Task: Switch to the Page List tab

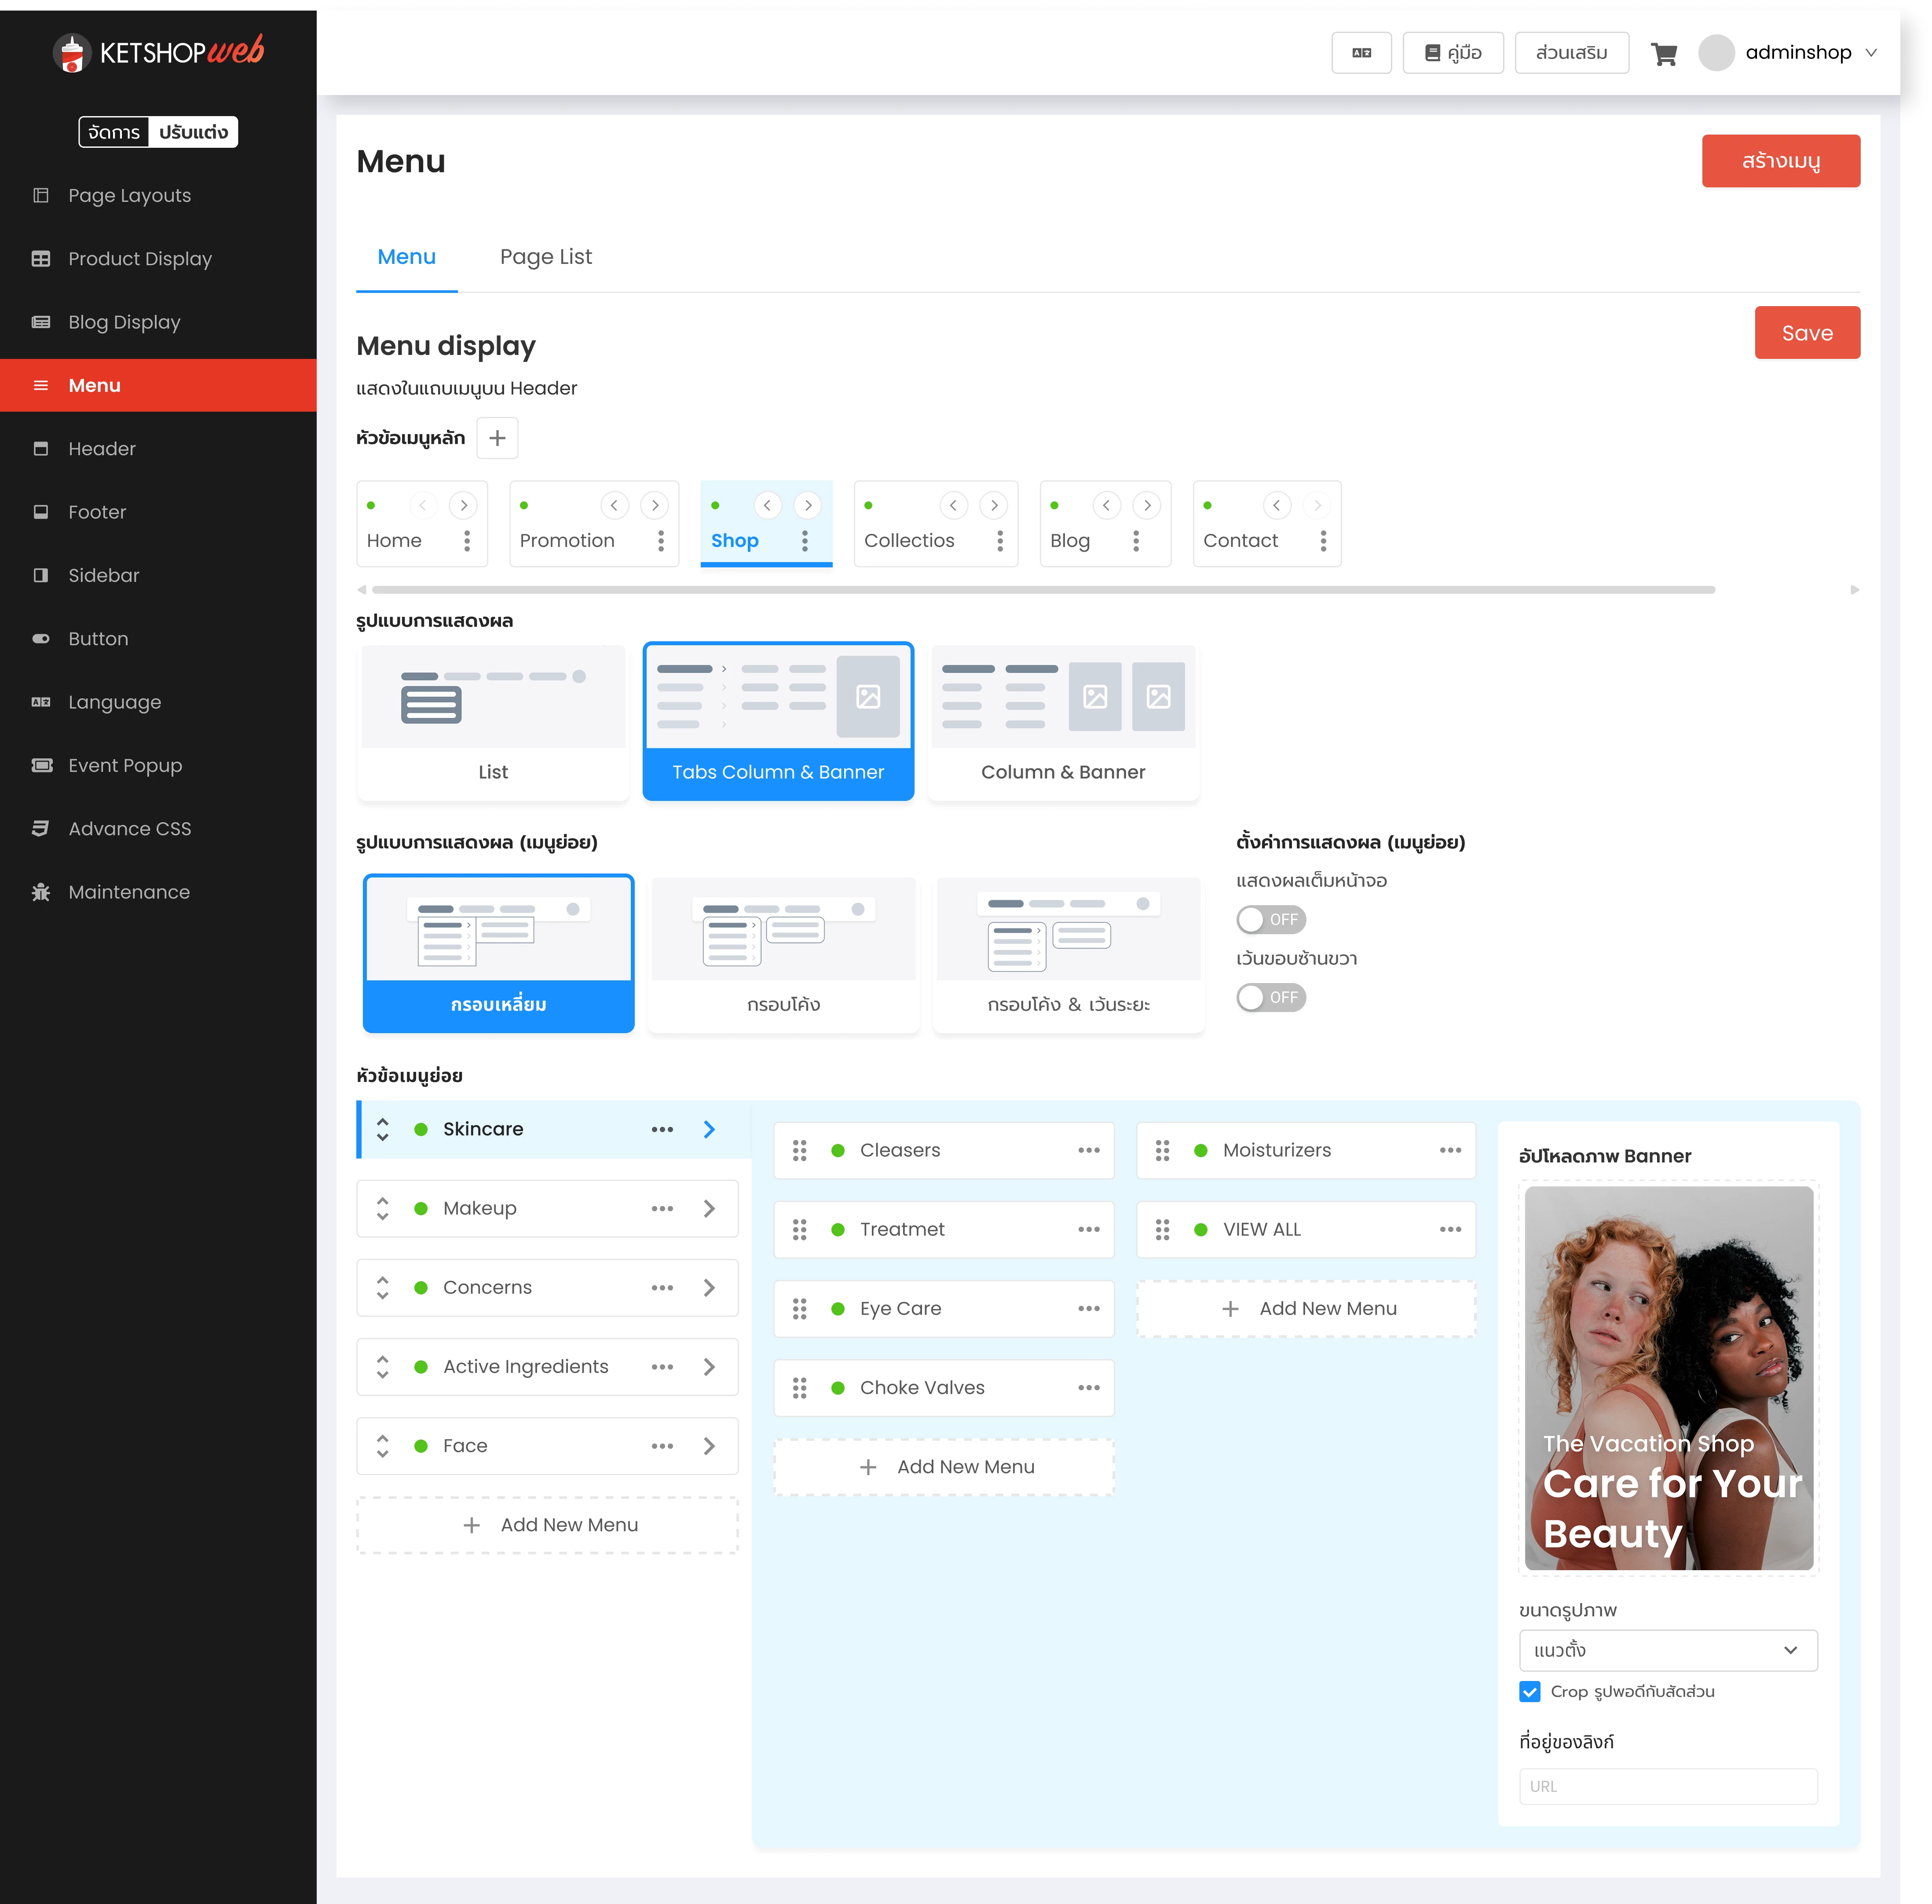Action: pos(545,257)
